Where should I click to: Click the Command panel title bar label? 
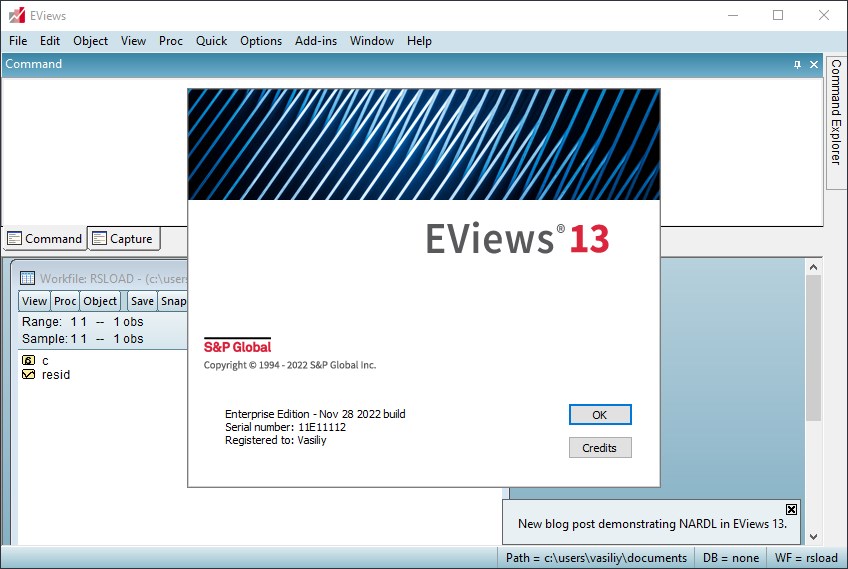pos(34,64)
